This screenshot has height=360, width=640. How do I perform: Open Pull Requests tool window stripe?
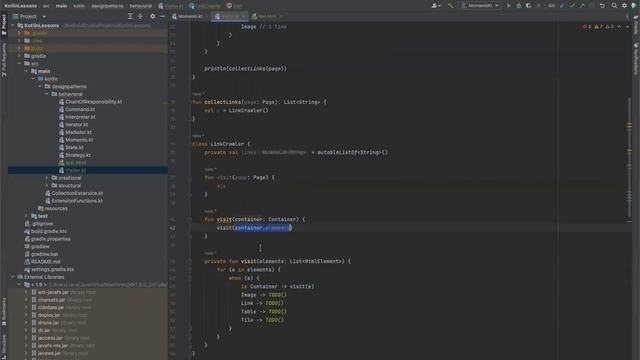tap(4, 60)
